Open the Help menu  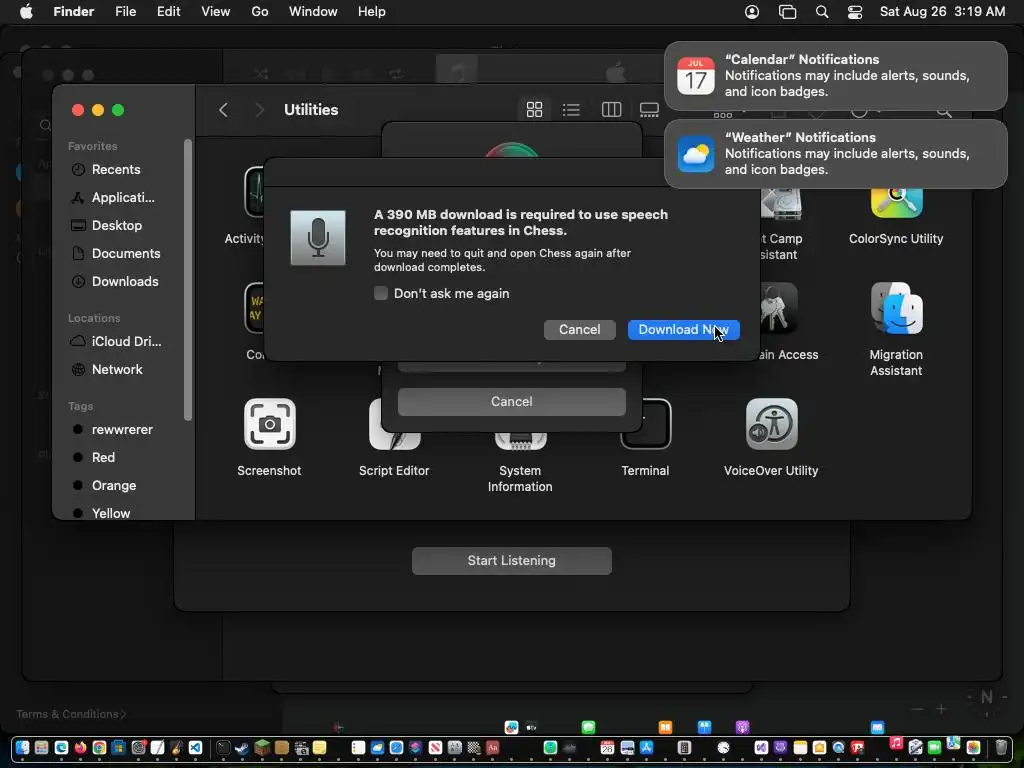(372, 12)
